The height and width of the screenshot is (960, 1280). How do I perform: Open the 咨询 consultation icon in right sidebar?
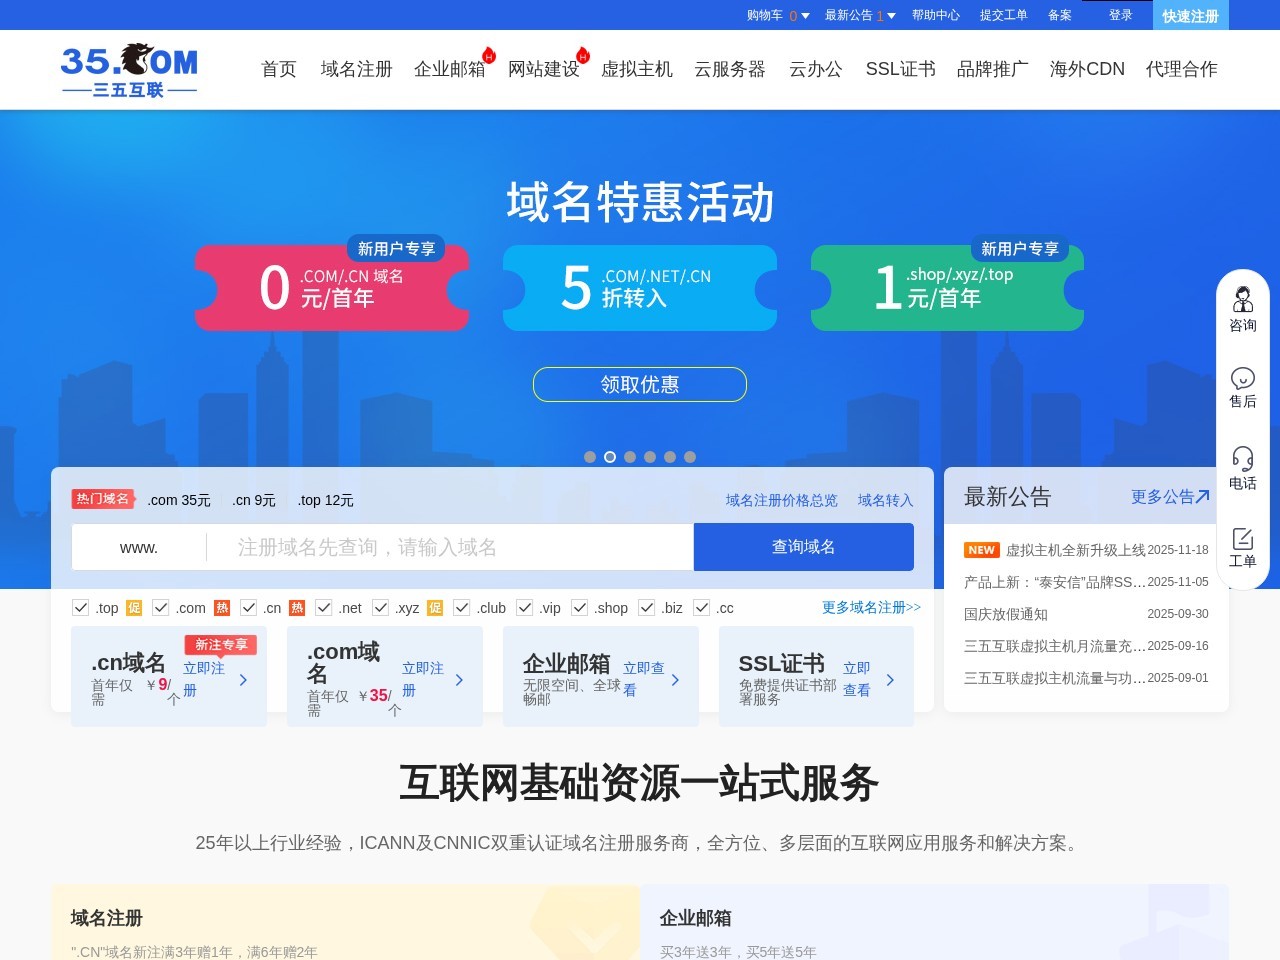[x=1243, y=308]
